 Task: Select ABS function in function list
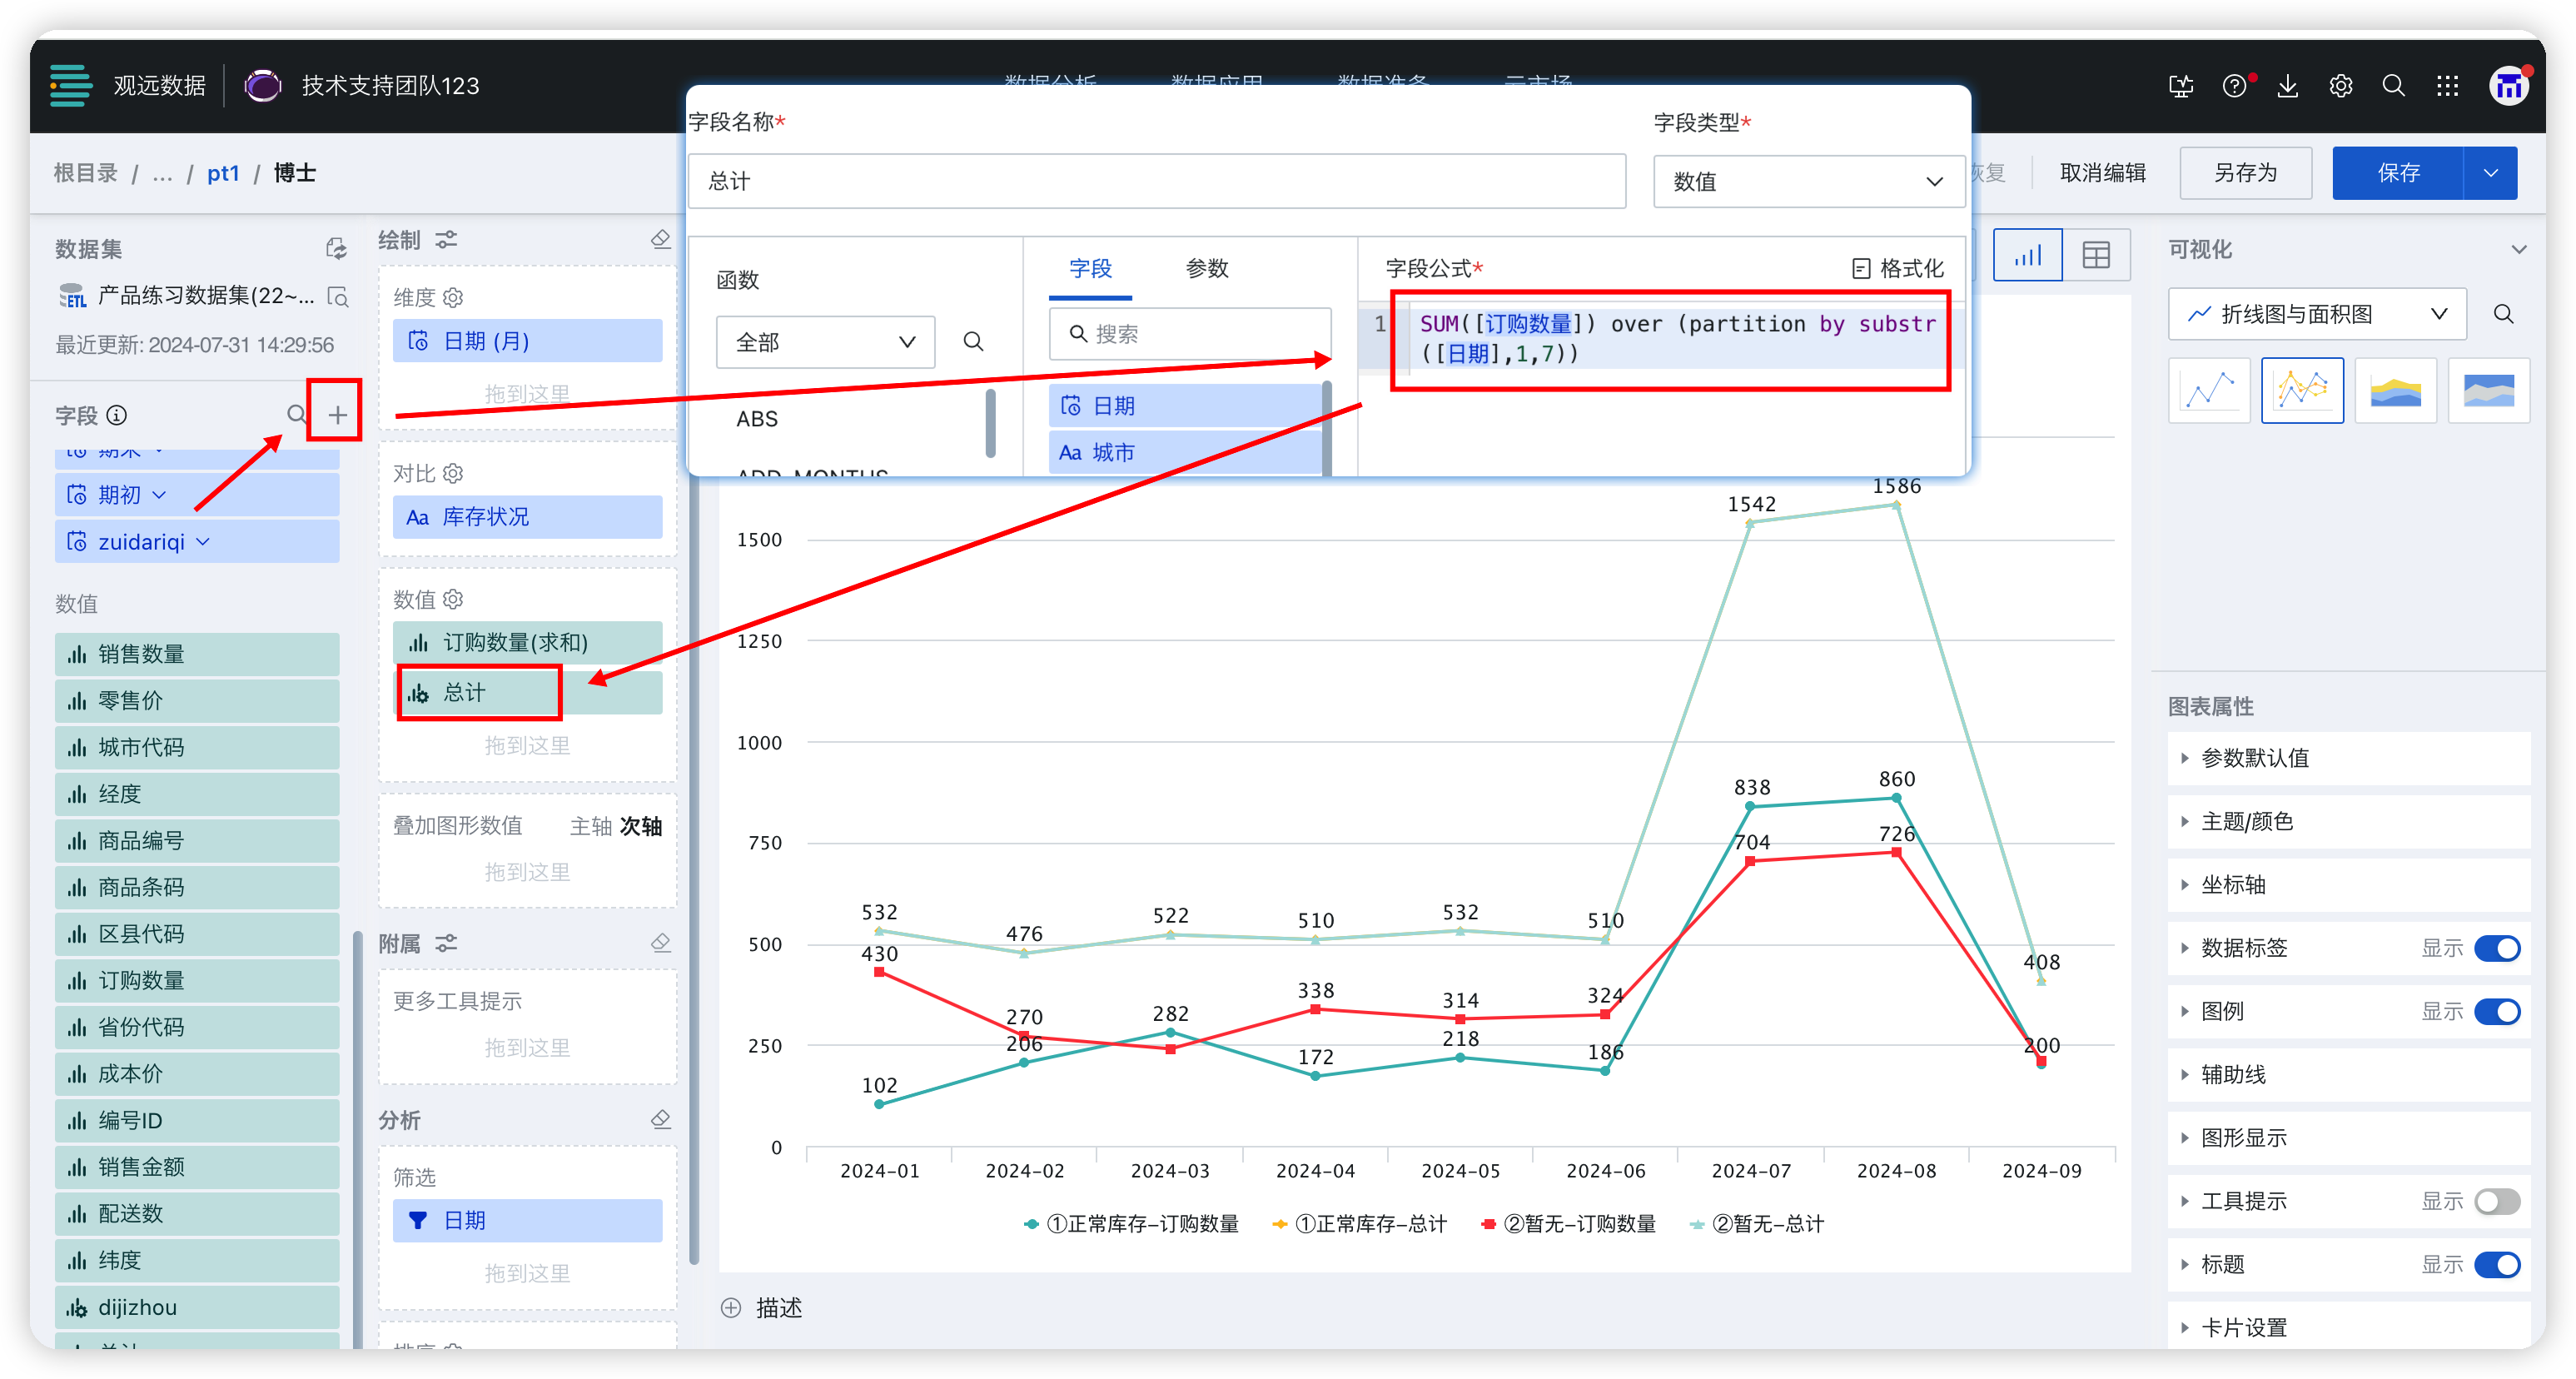click(757, 419)
